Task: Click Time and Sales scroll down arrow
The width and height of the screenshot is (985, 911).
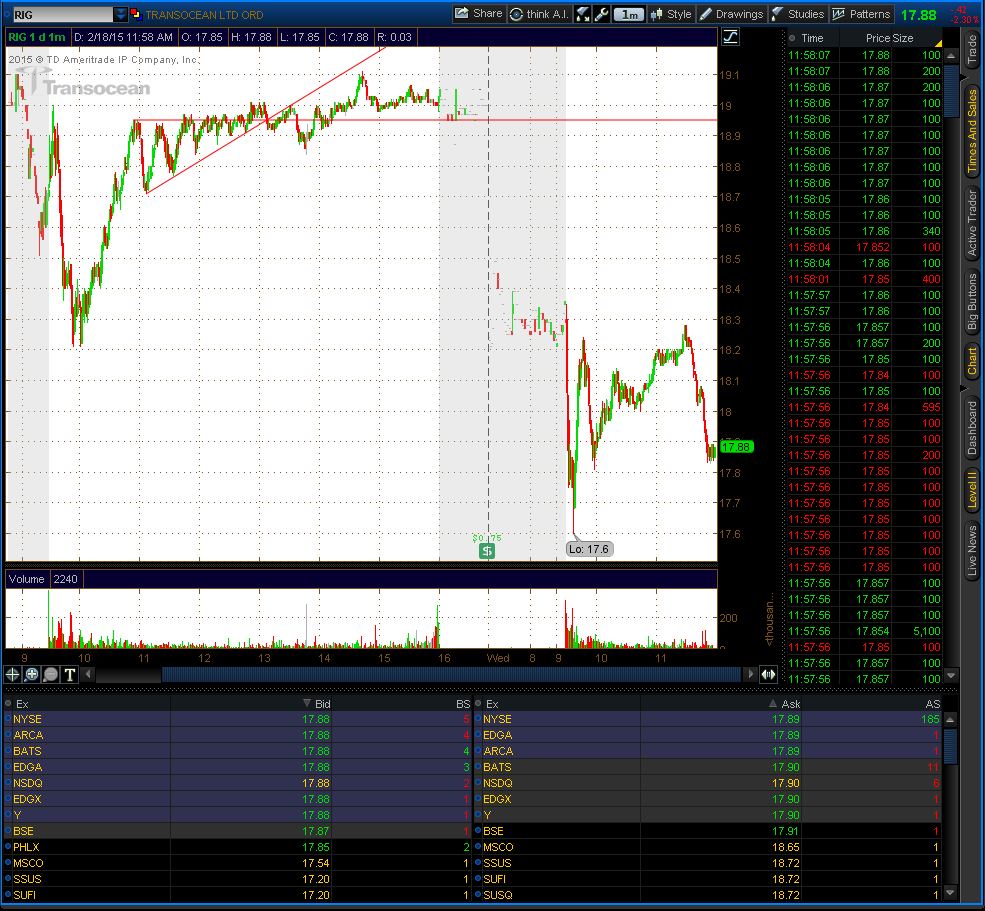Action: coord(951,675)
